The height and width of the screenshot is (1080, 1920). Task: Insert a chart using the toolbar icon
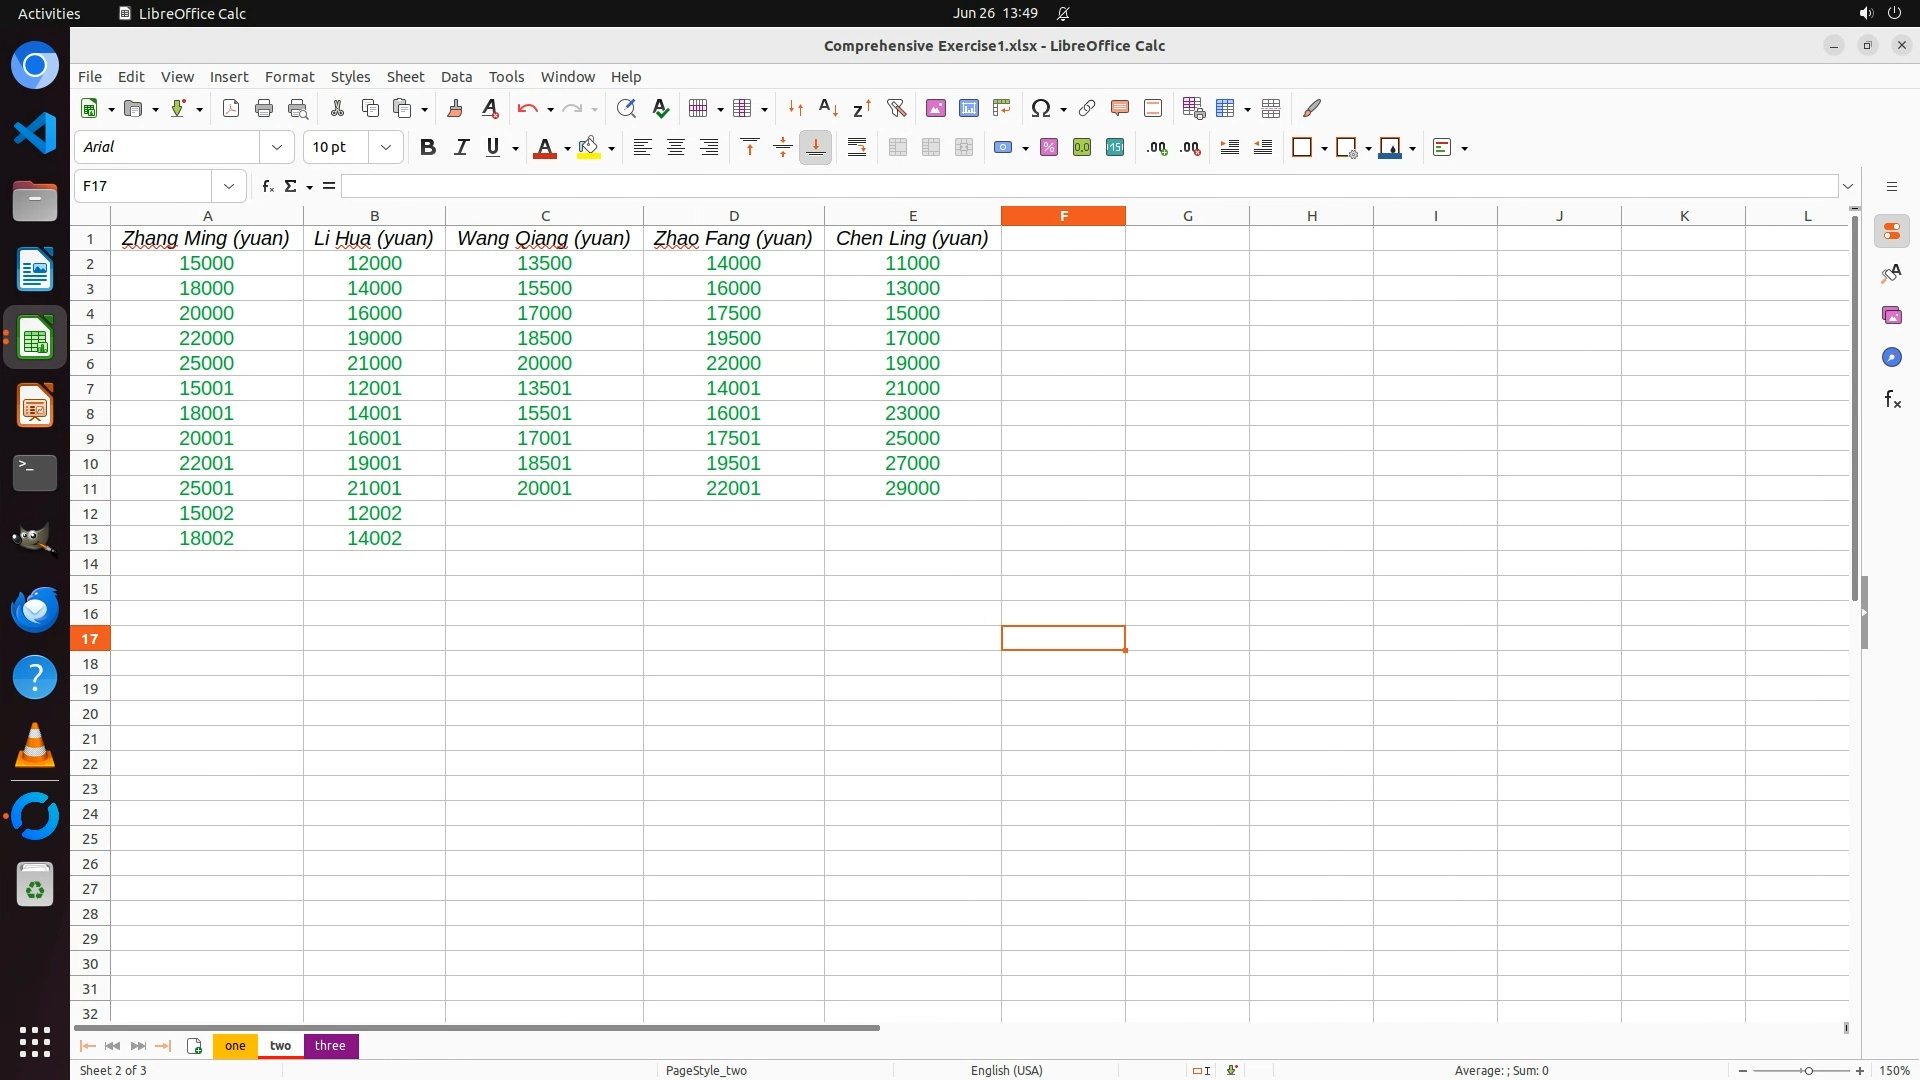pos(968,108)
